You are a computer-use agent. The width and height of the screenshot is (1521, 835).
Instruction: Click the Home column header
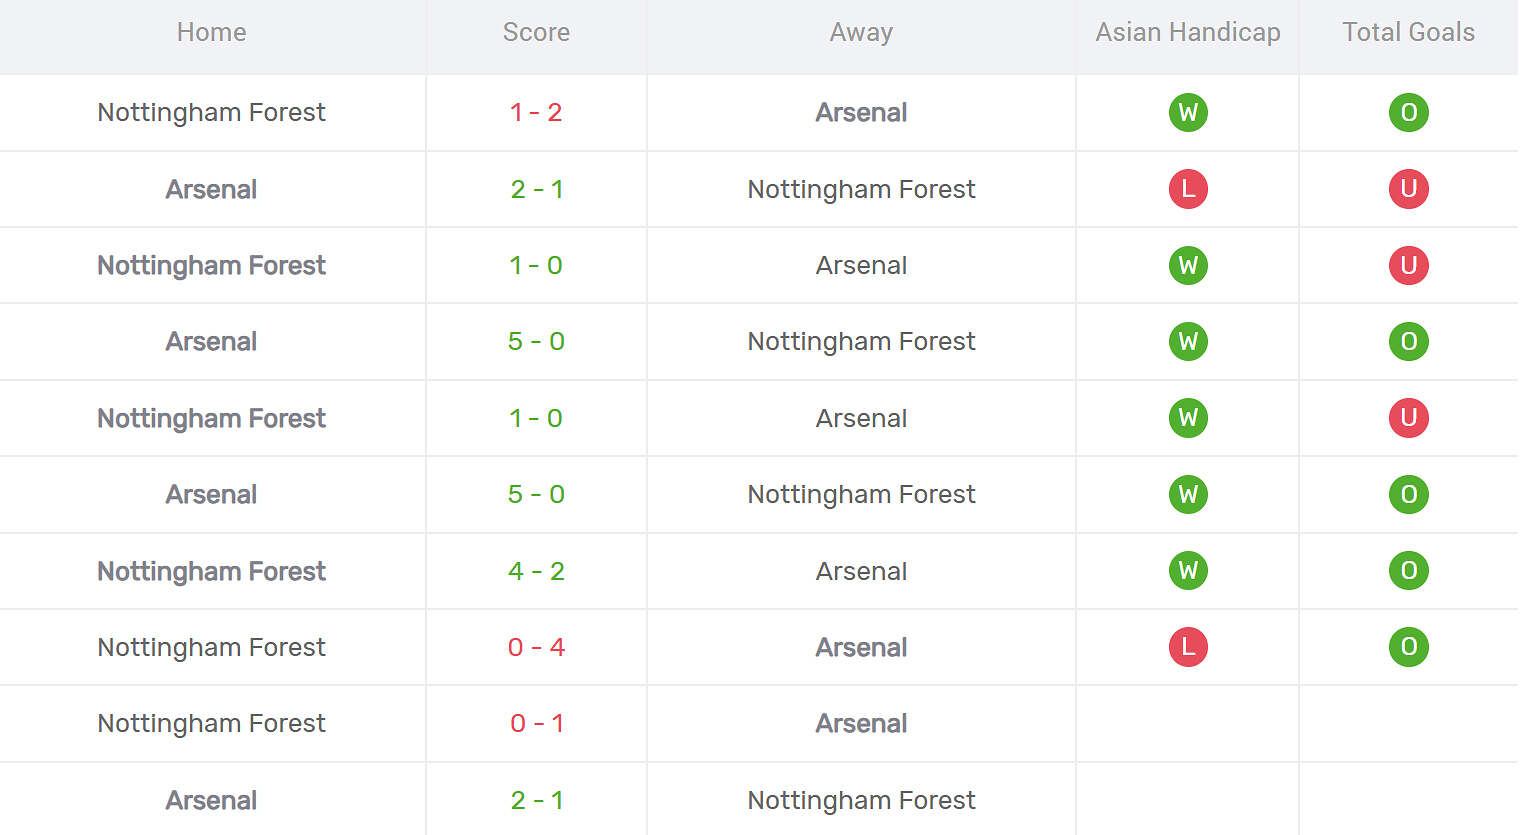[211, 32]
